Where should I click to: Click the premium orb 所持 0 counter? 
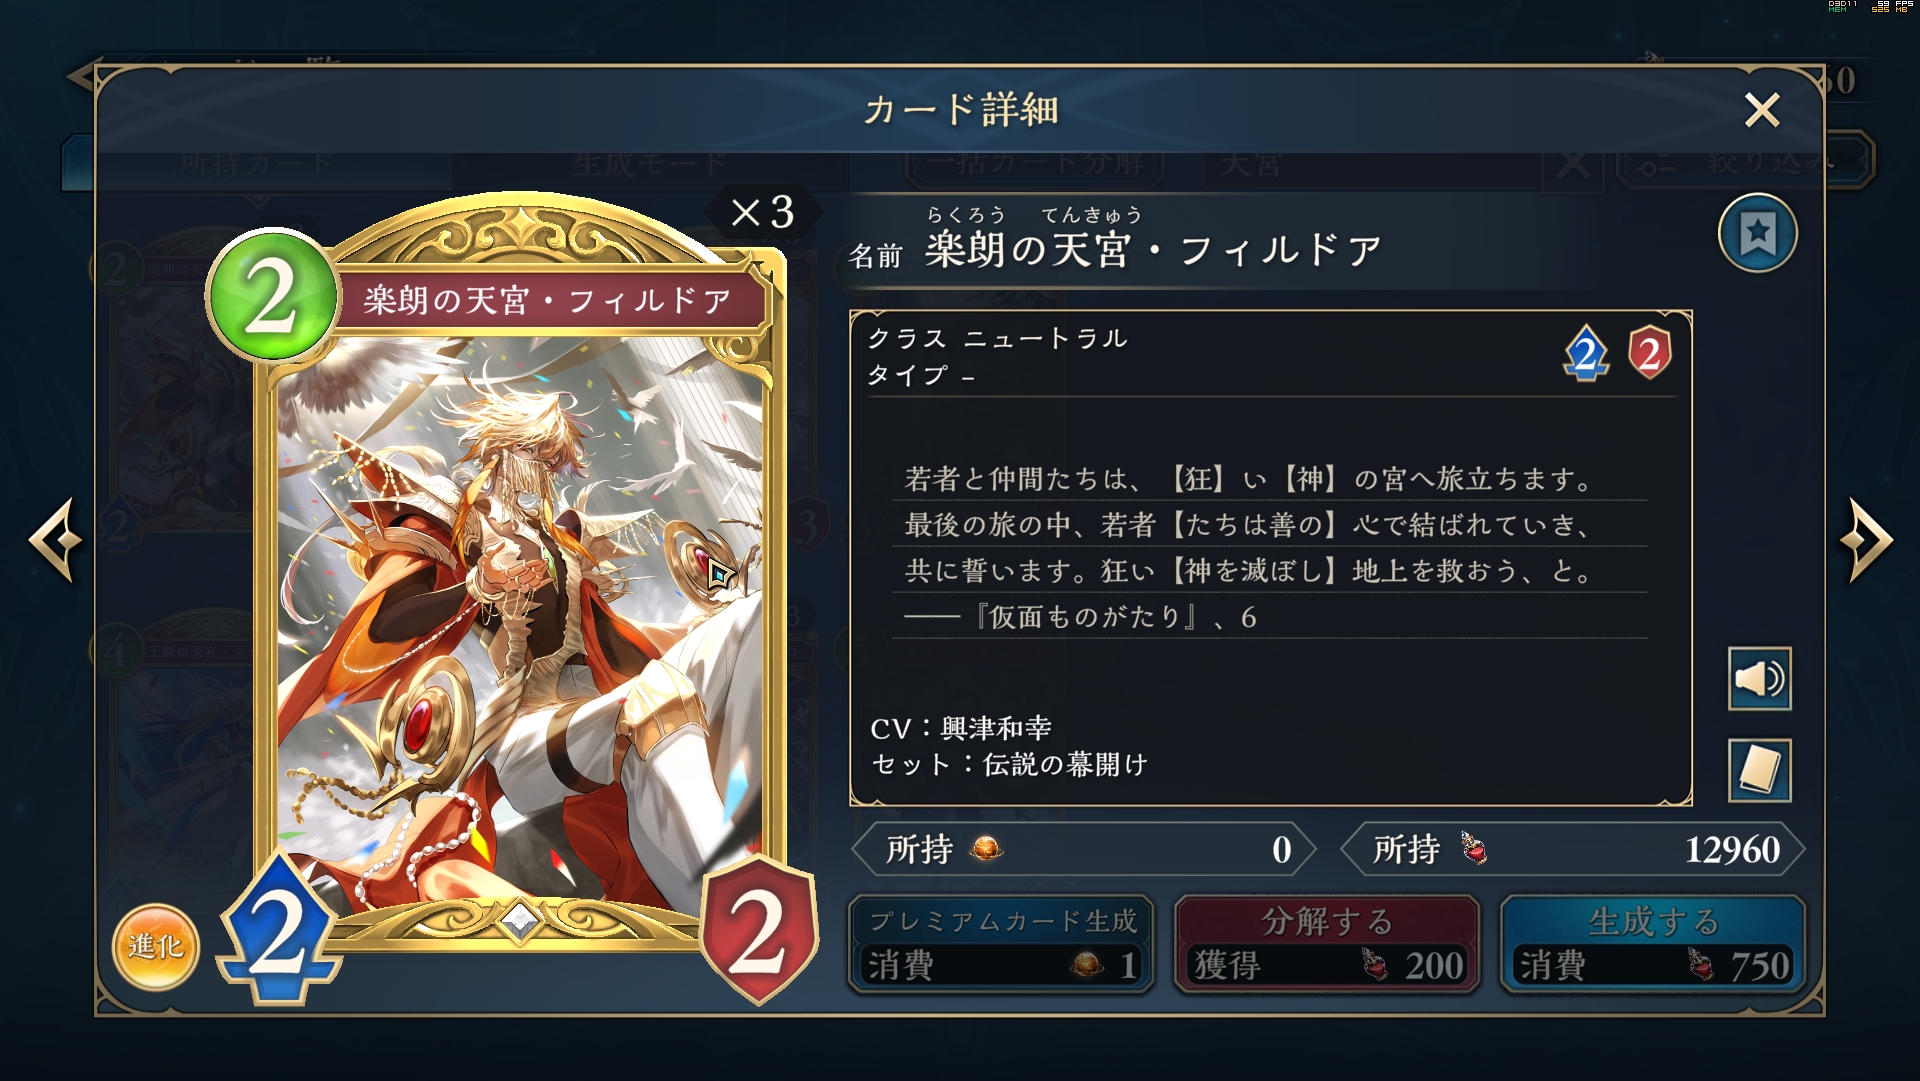point(1083,849)
